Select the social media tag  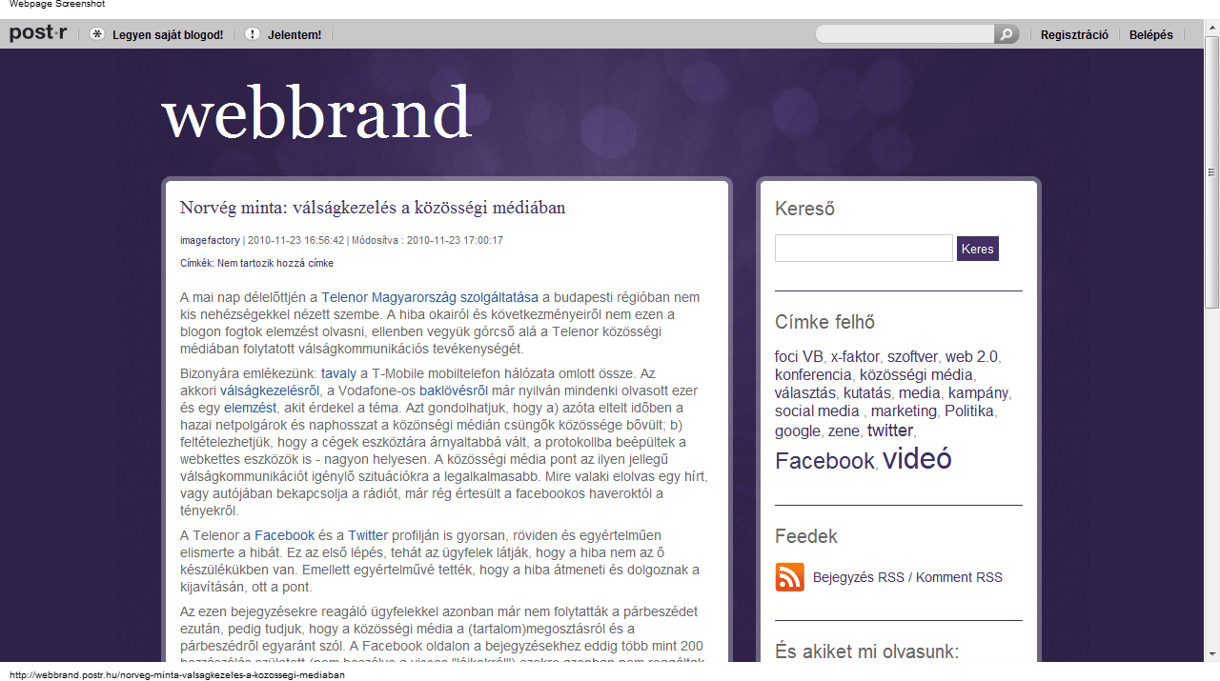(817, 410)
